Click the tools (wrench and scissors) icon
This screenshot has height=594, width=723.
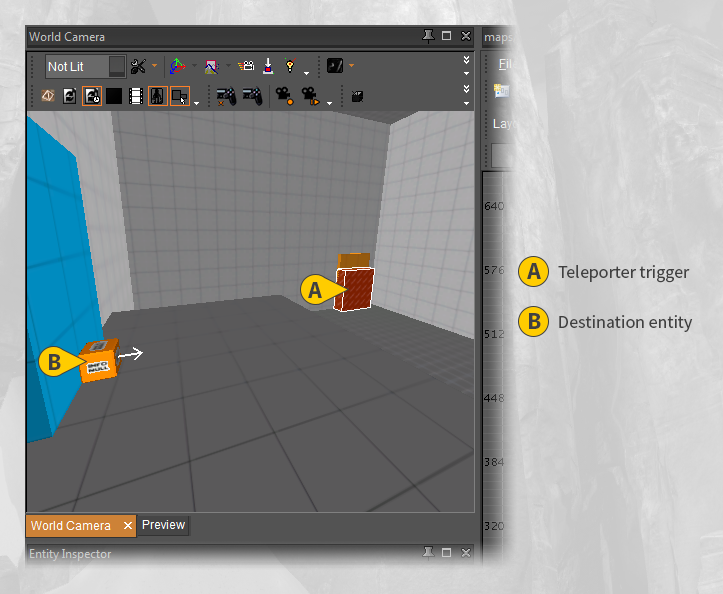tap(138, 66)
